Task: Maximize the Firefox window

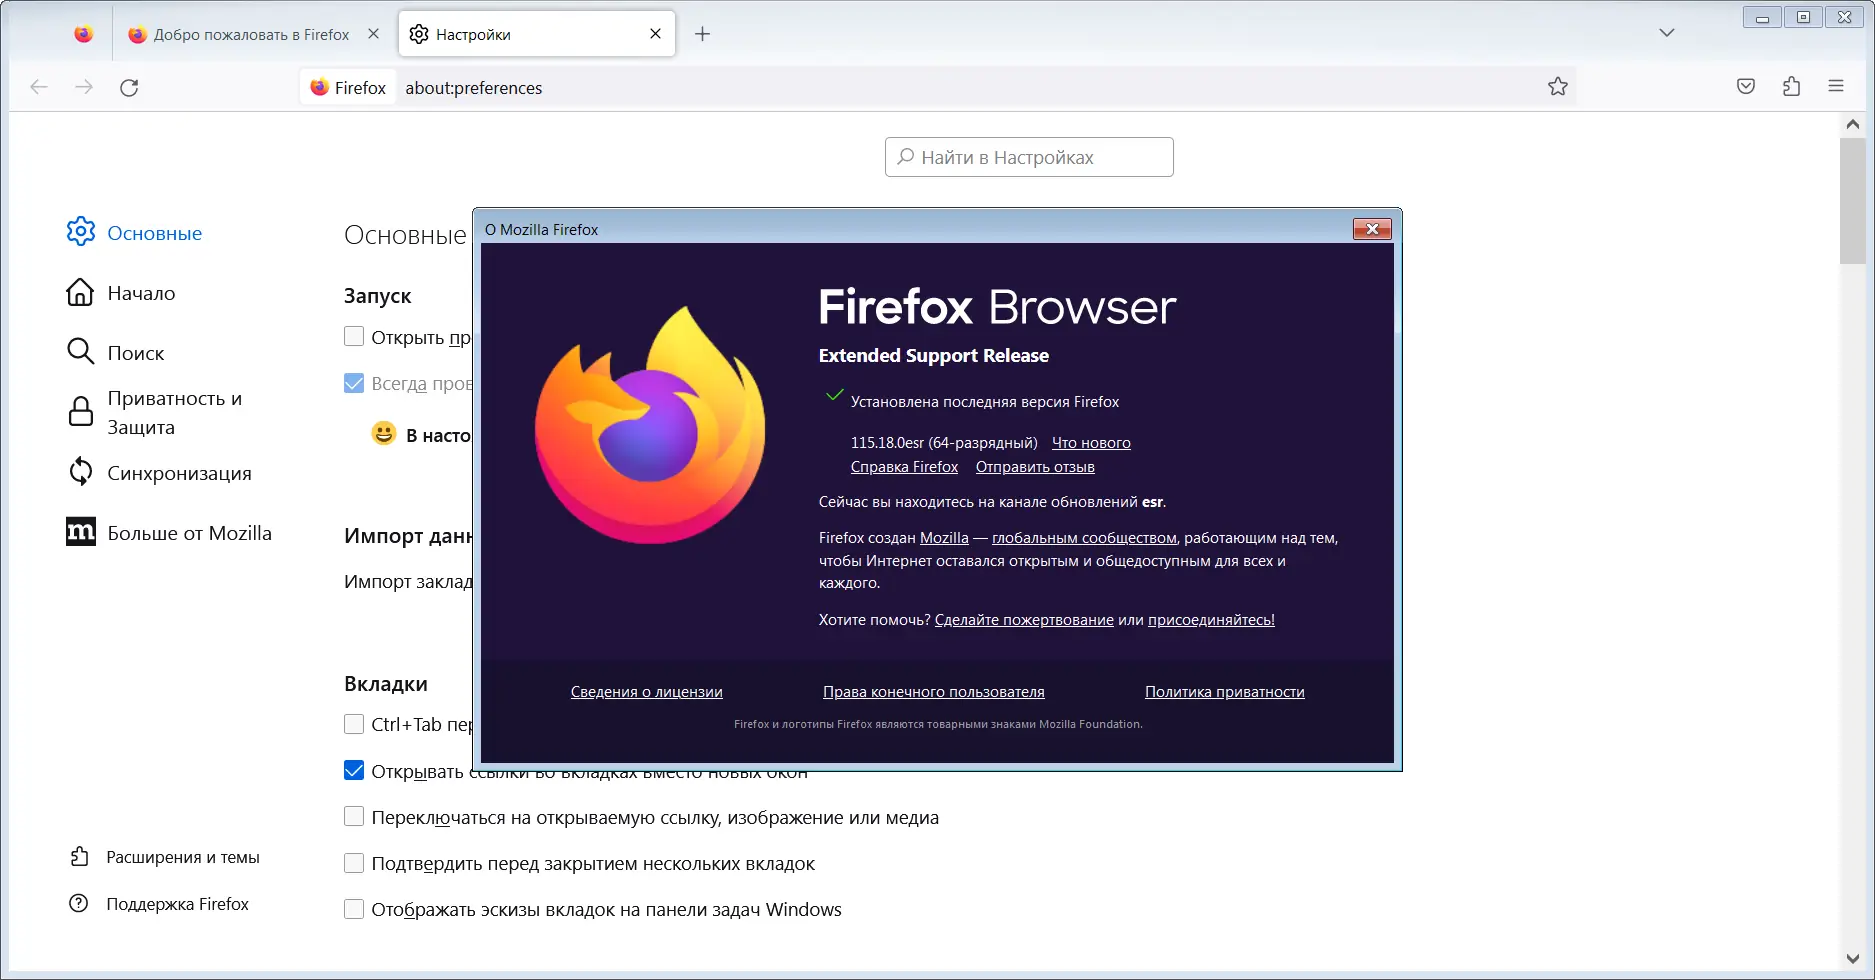Action: coord(1803,18)
